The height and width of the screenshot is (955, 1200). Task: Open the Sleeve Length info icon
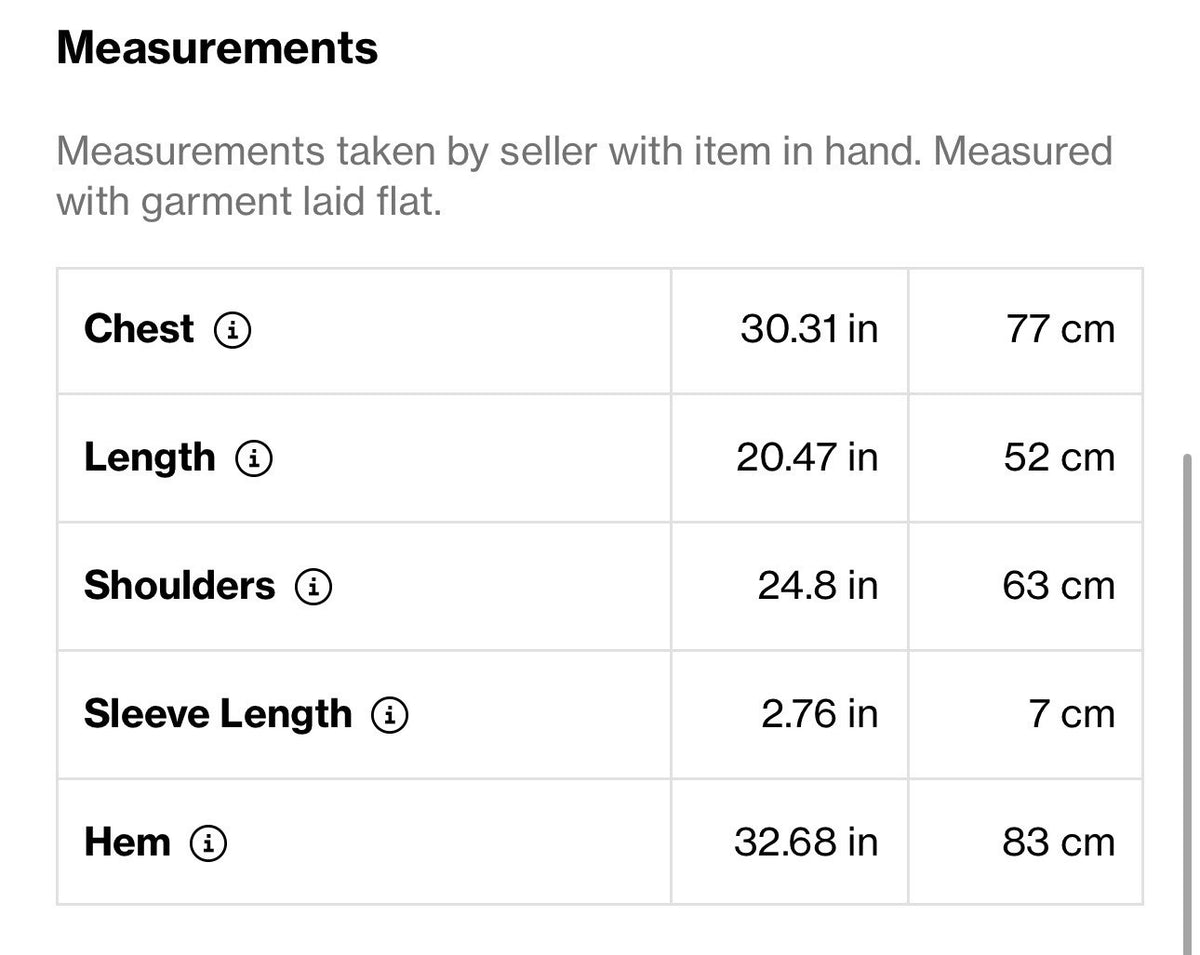[390, 714]
